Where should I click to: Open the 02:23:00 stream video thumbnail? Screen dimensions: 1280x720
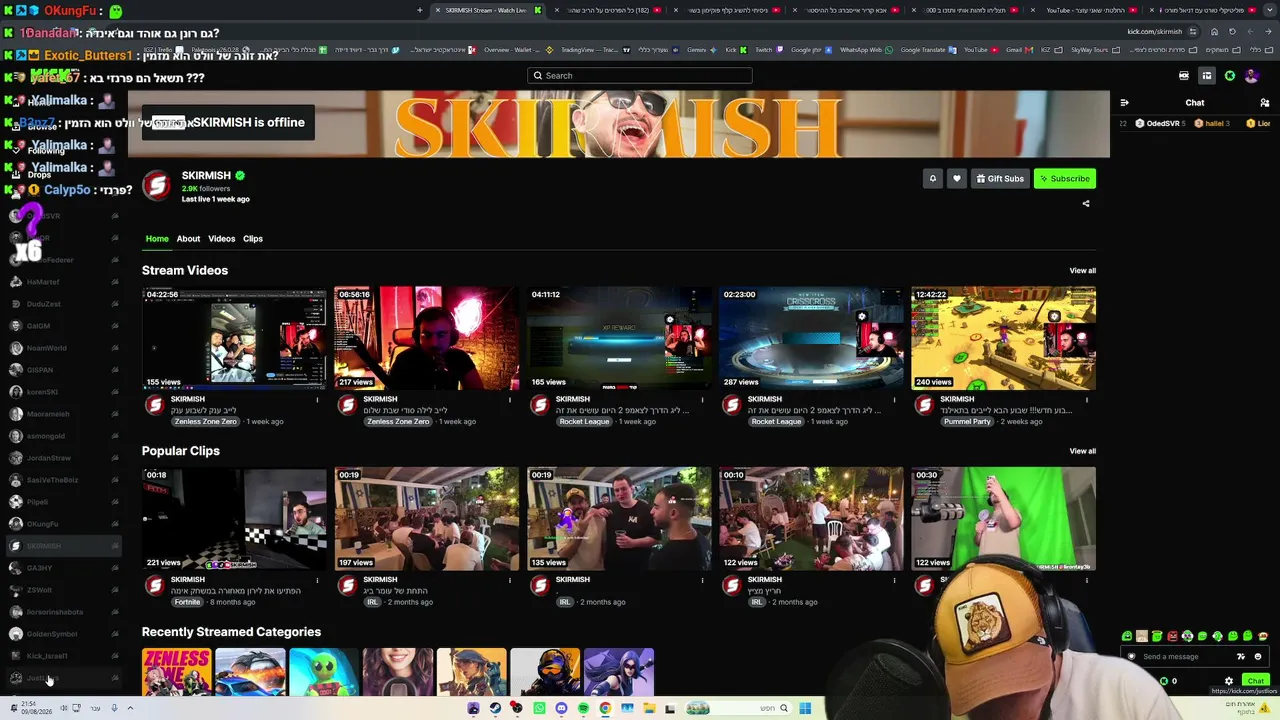pos(811,338)
